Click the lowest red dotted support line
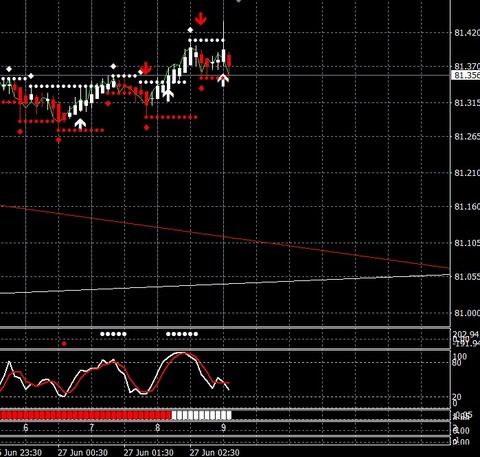The height and width of the screenshot is (457, 480). click(x=80, y=130)
